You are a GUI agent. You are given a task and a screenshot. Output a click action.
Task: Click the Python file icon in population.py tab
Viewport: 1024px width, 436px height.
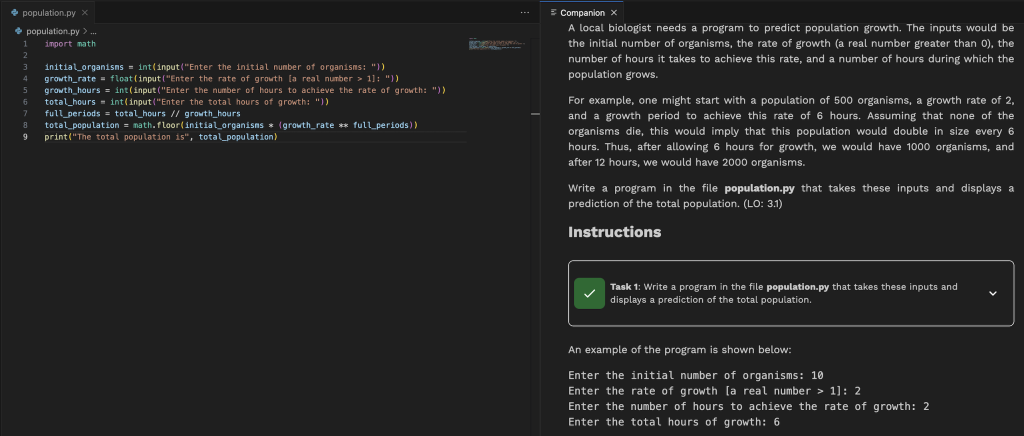point(14,12)
